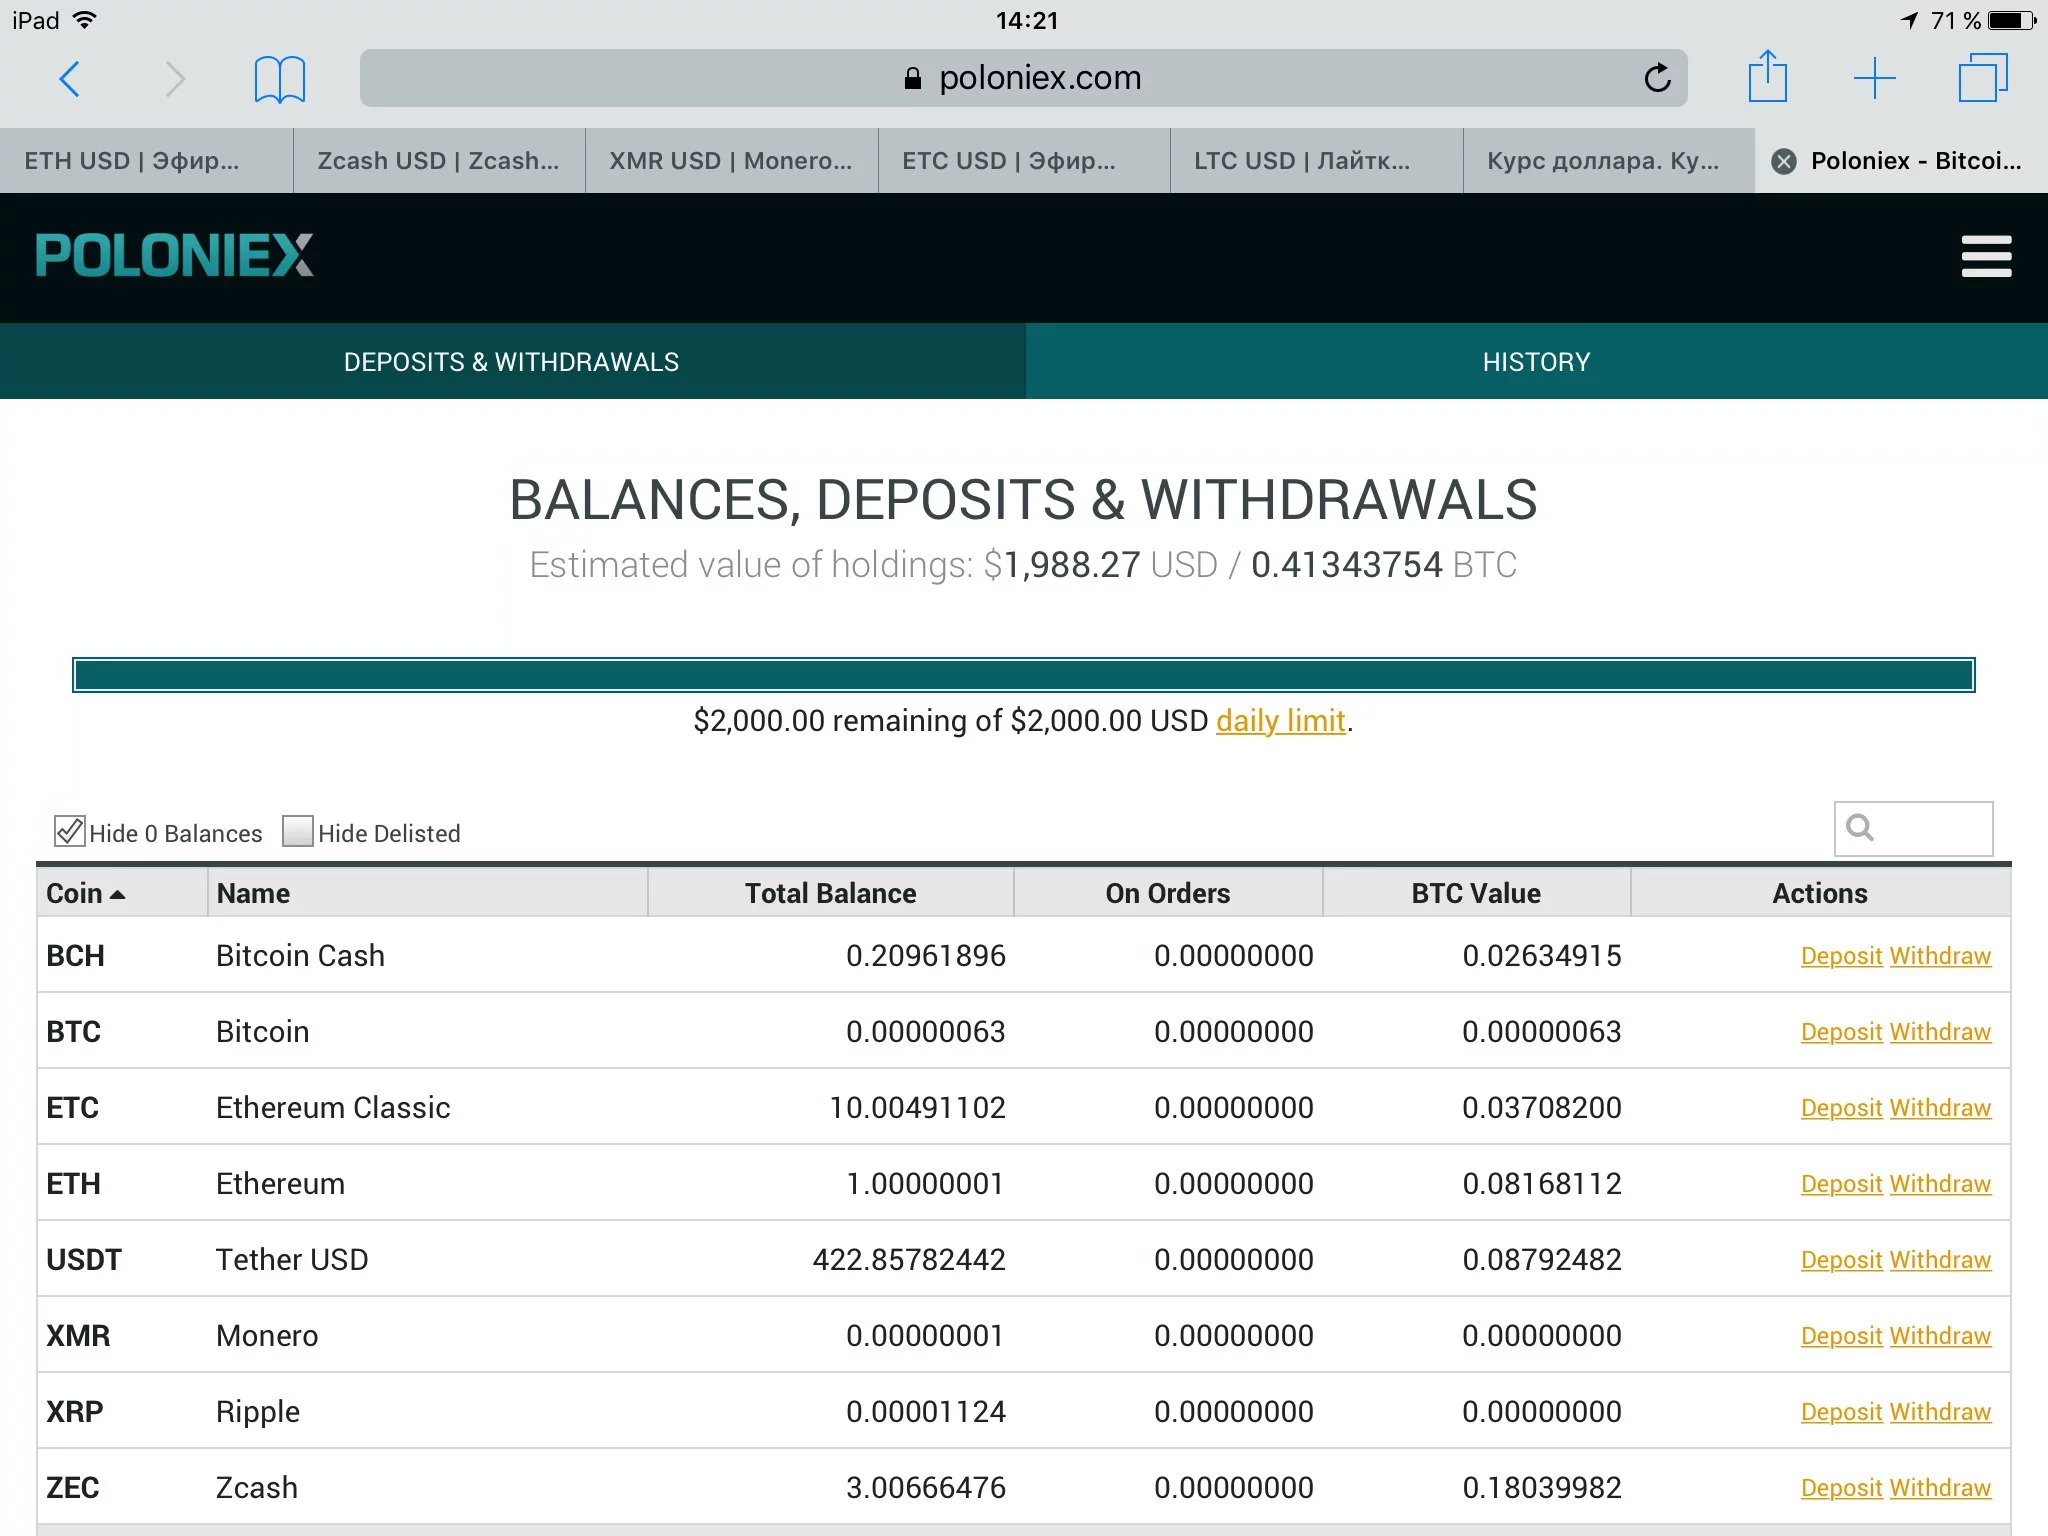Click Deposit for Bitcoin
Viewport: 2048px width, 1536px height.
point(1841,1032)
